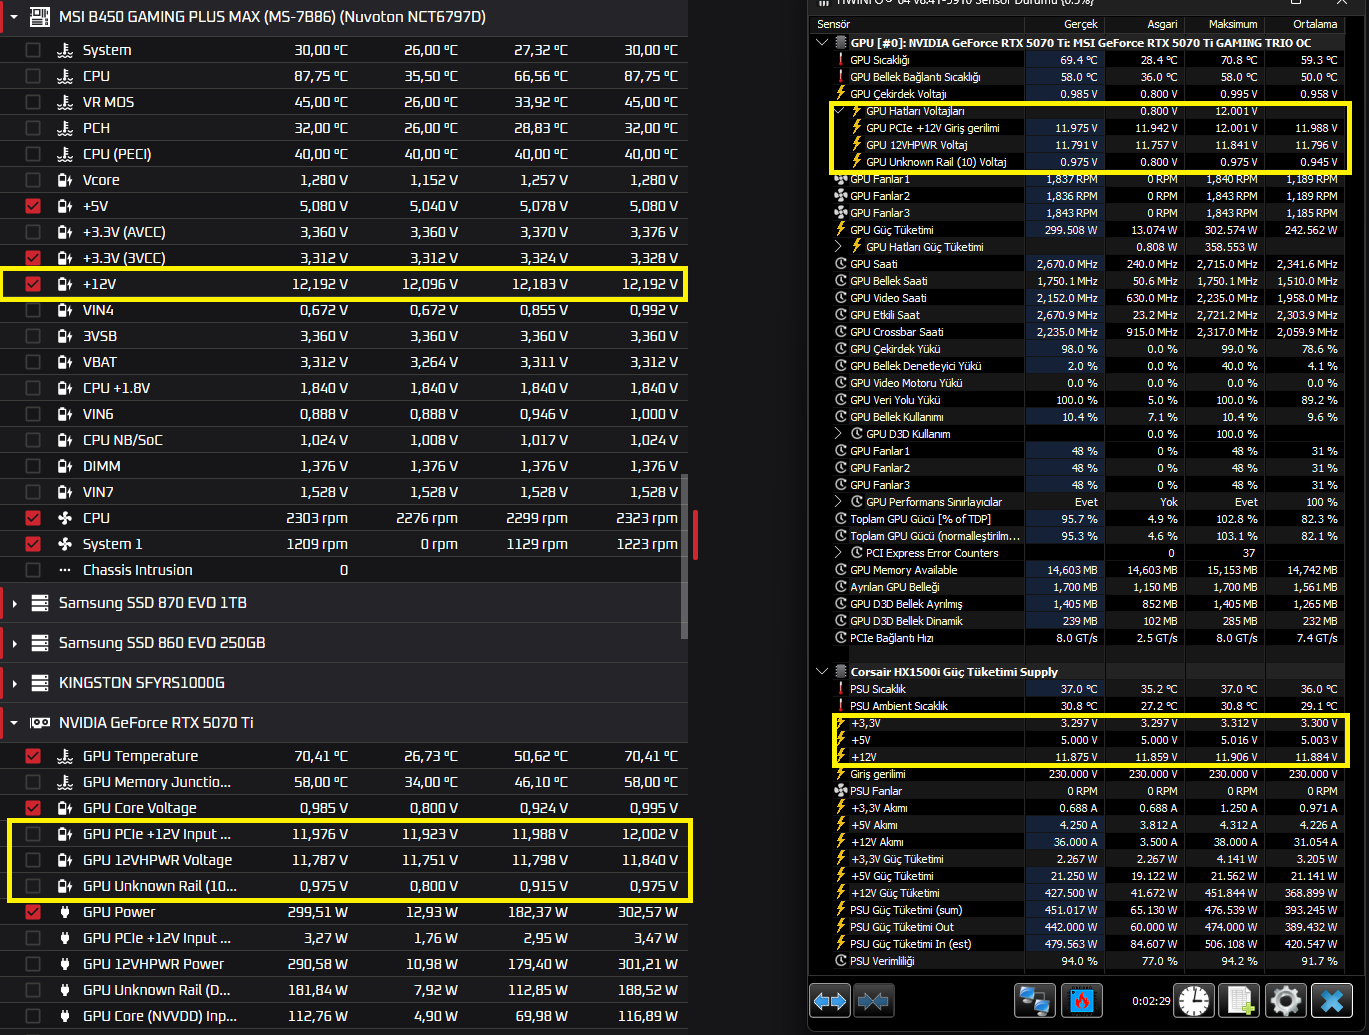Check the Chassis Intrusion checkbox
The height and width of the screenshot is (1035, 1369).
tap(33, 570)
